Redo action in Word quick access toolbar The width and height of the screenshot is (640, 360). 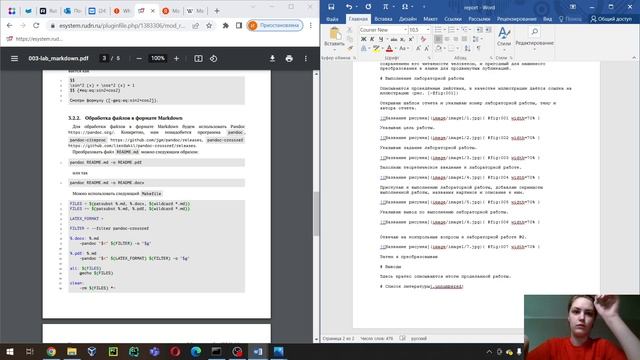coord(368,7)
